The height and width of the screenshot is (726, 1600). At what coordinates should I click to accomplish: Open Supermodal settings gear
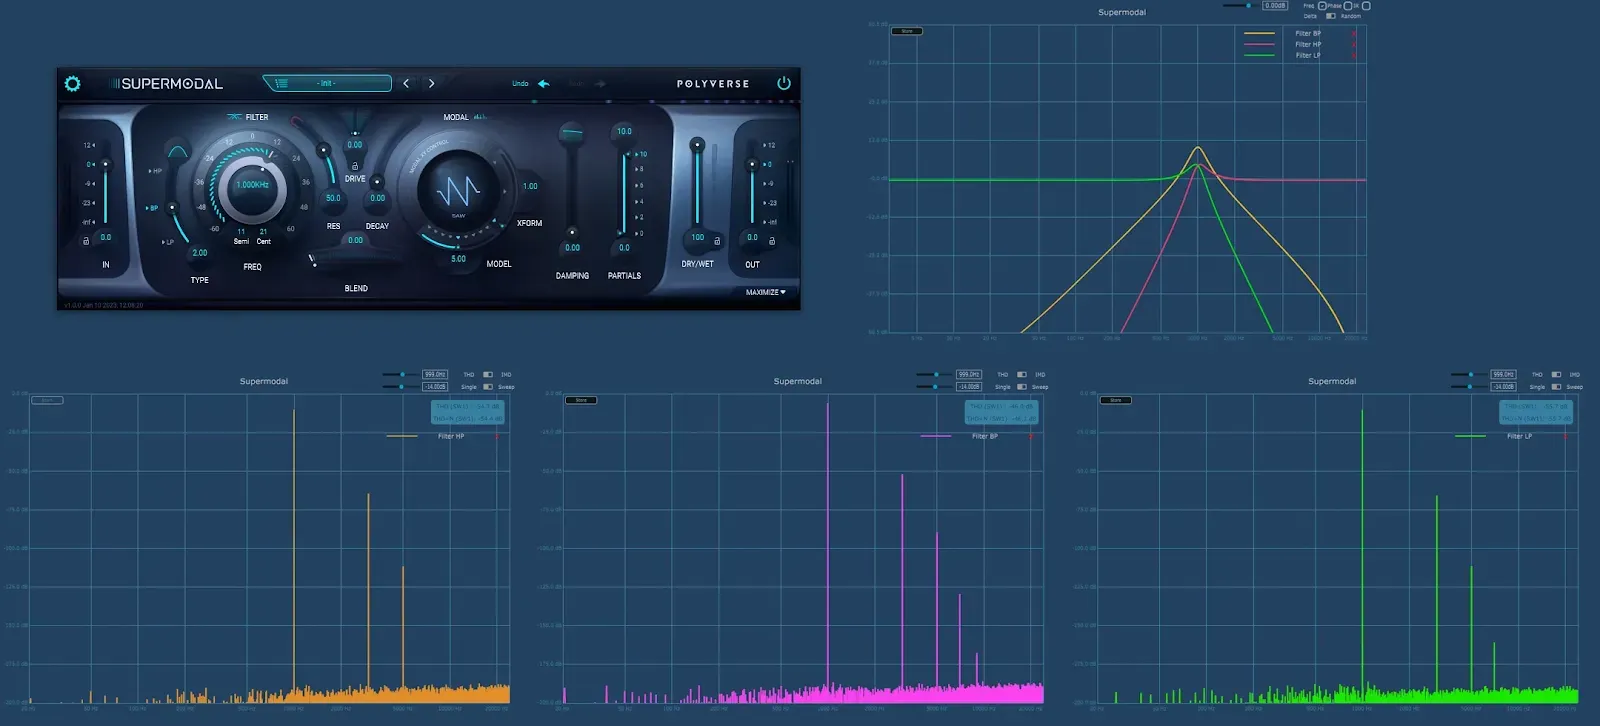[72, 84]
